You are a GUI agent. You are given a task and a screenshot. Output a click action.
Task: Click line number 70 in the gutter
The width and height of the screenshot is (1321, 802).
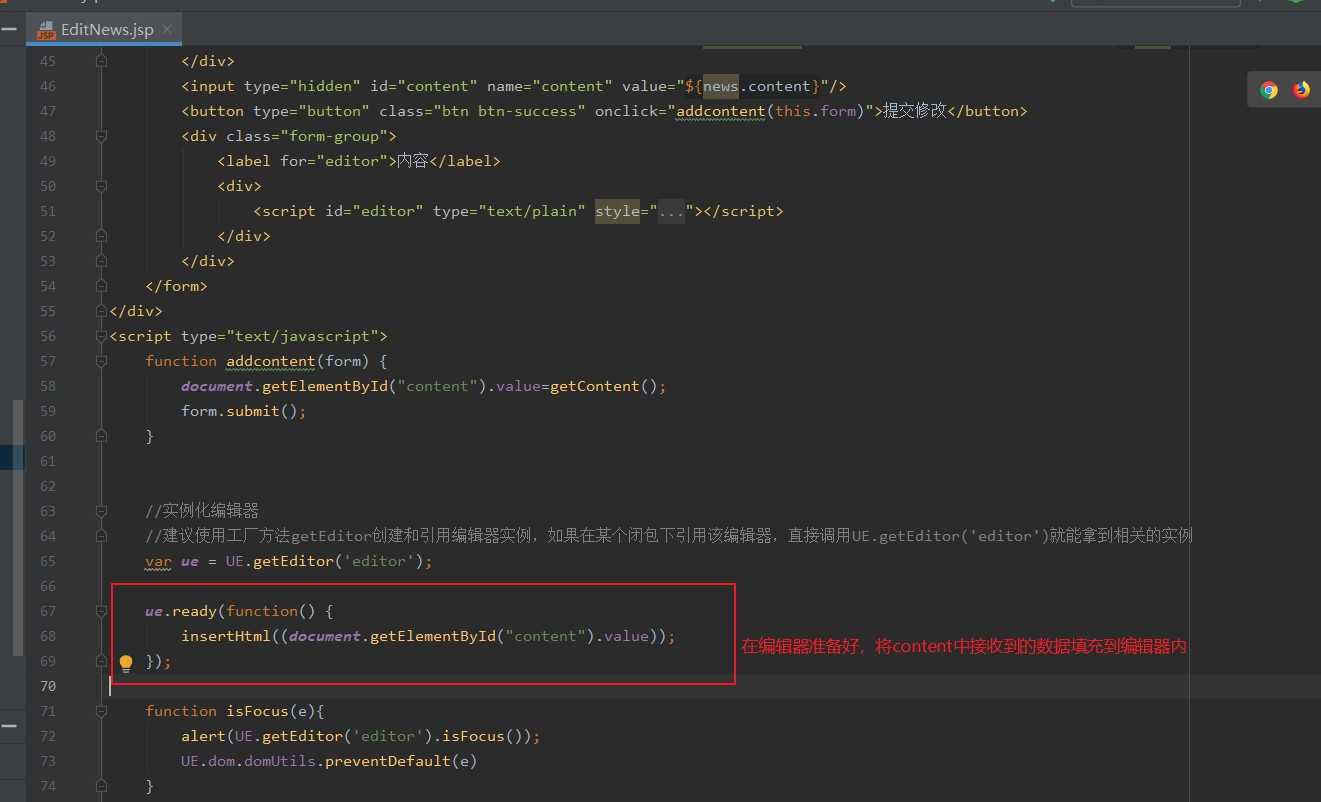point(48,686)
